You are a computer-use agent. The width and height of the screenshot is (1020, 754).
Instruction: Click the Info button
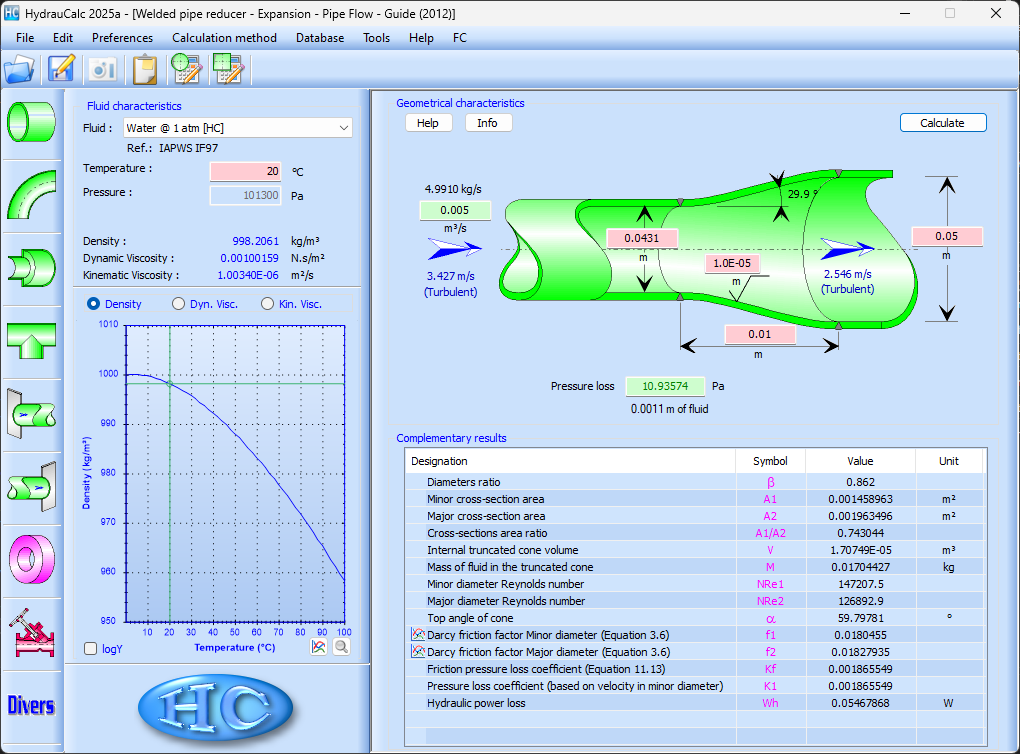(487, 123)
